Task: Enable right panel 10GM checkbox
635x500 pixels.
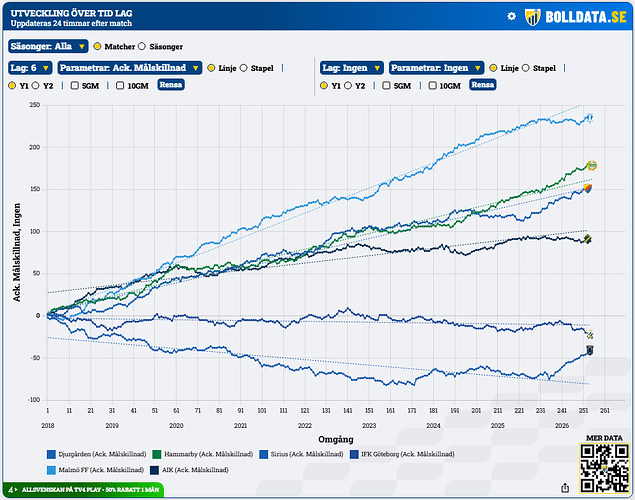Action: 433,85
